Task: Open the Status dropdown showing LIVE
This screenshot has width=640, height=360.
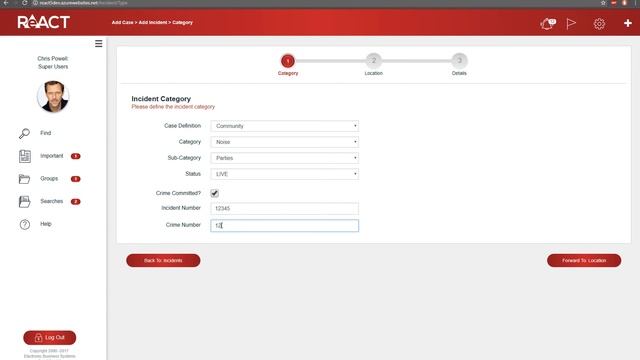Action: [284, 174]
